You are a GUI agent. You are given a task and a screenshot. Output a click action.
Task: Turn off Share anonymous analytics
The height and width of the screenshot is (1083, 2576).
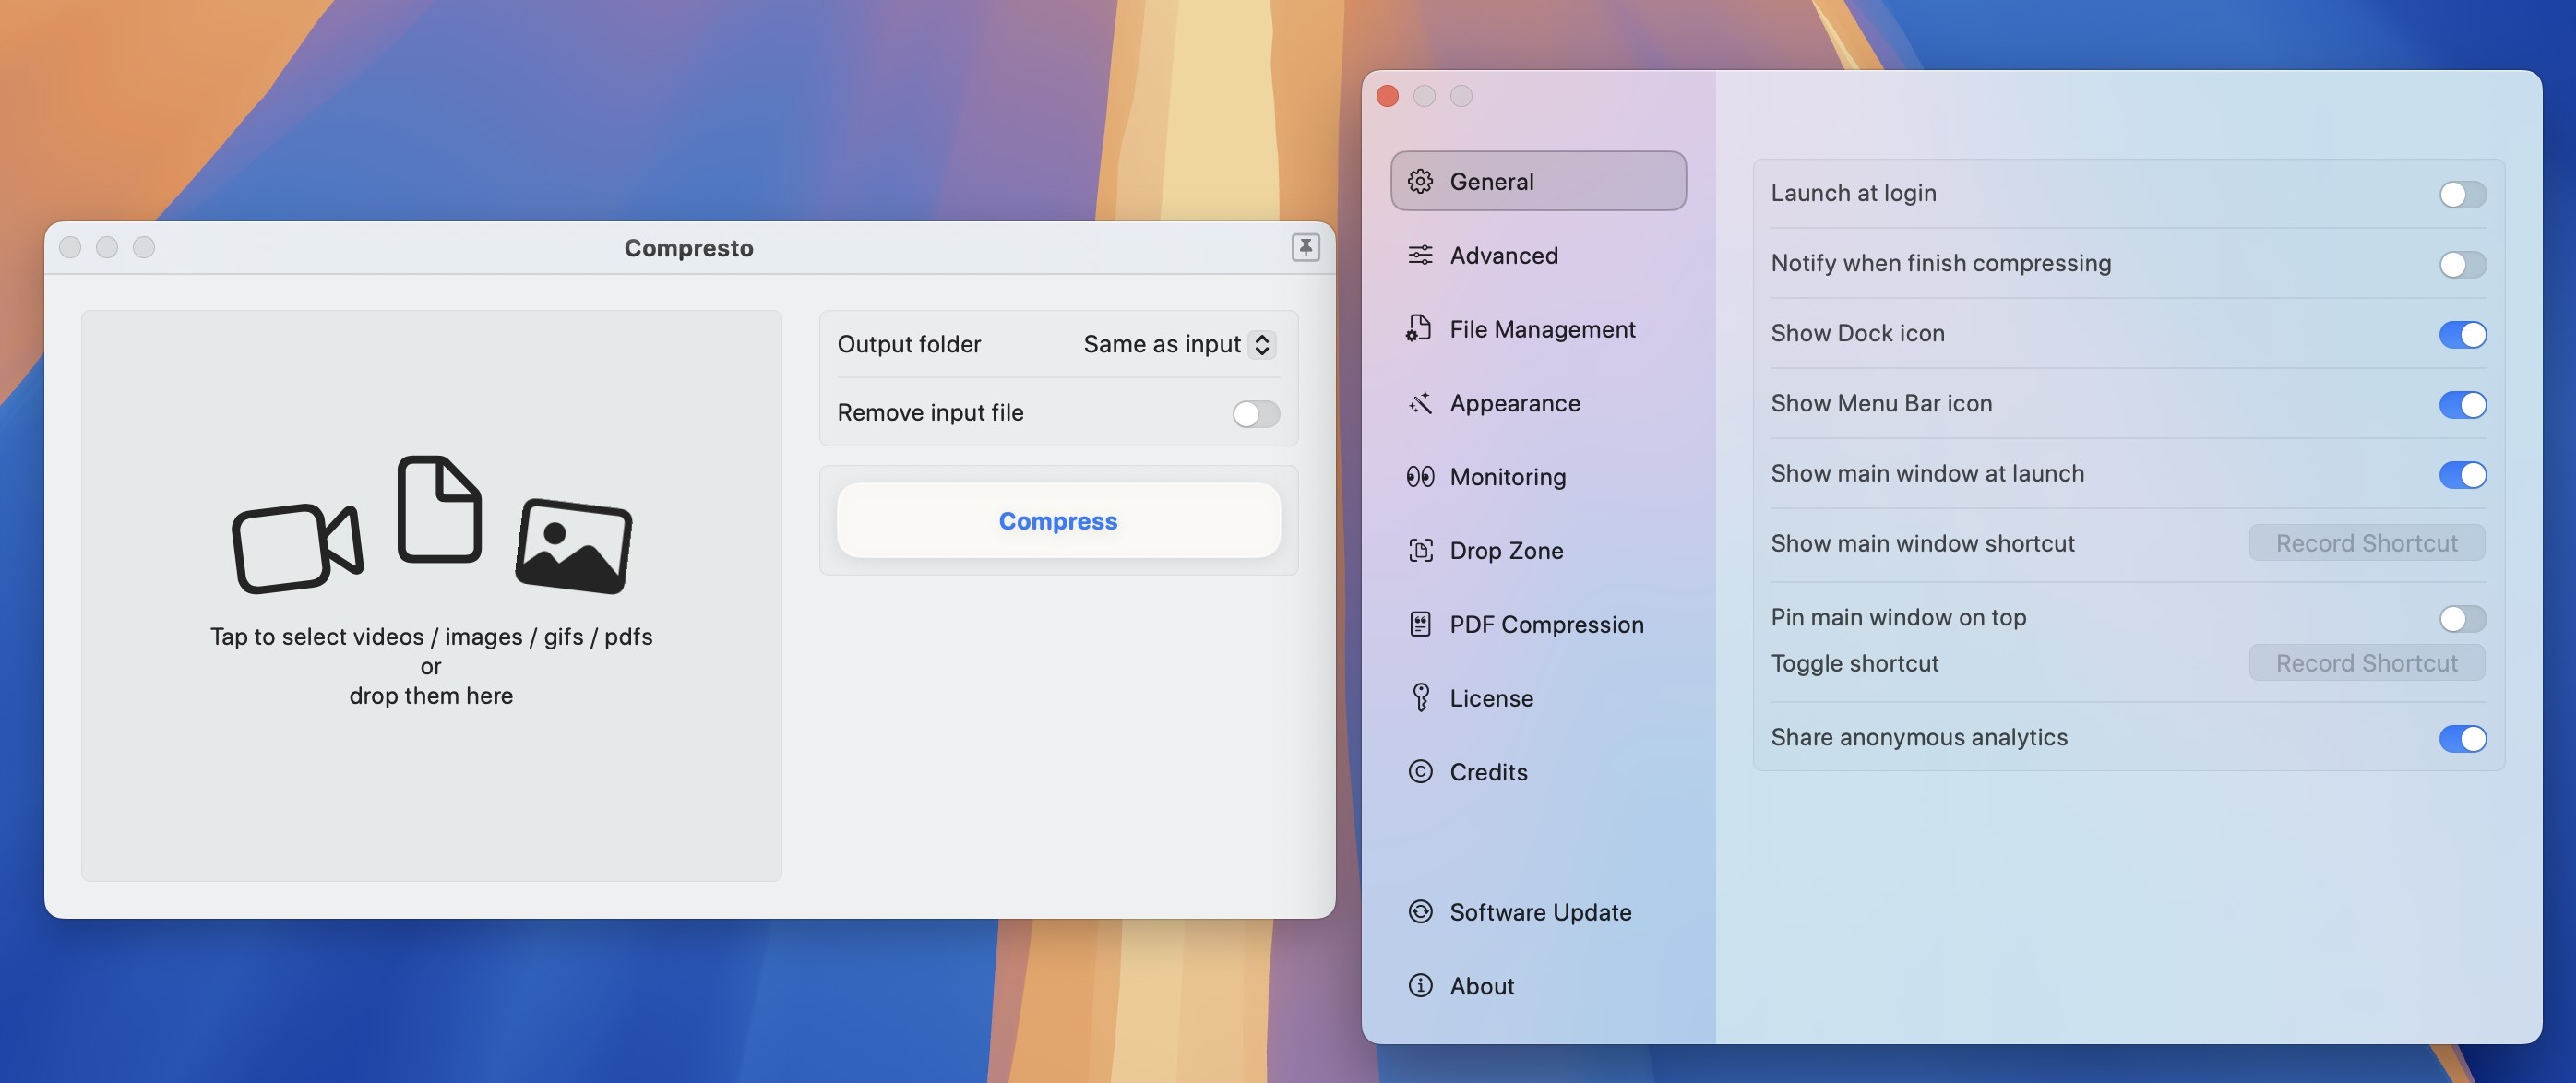pos(2462,738)
